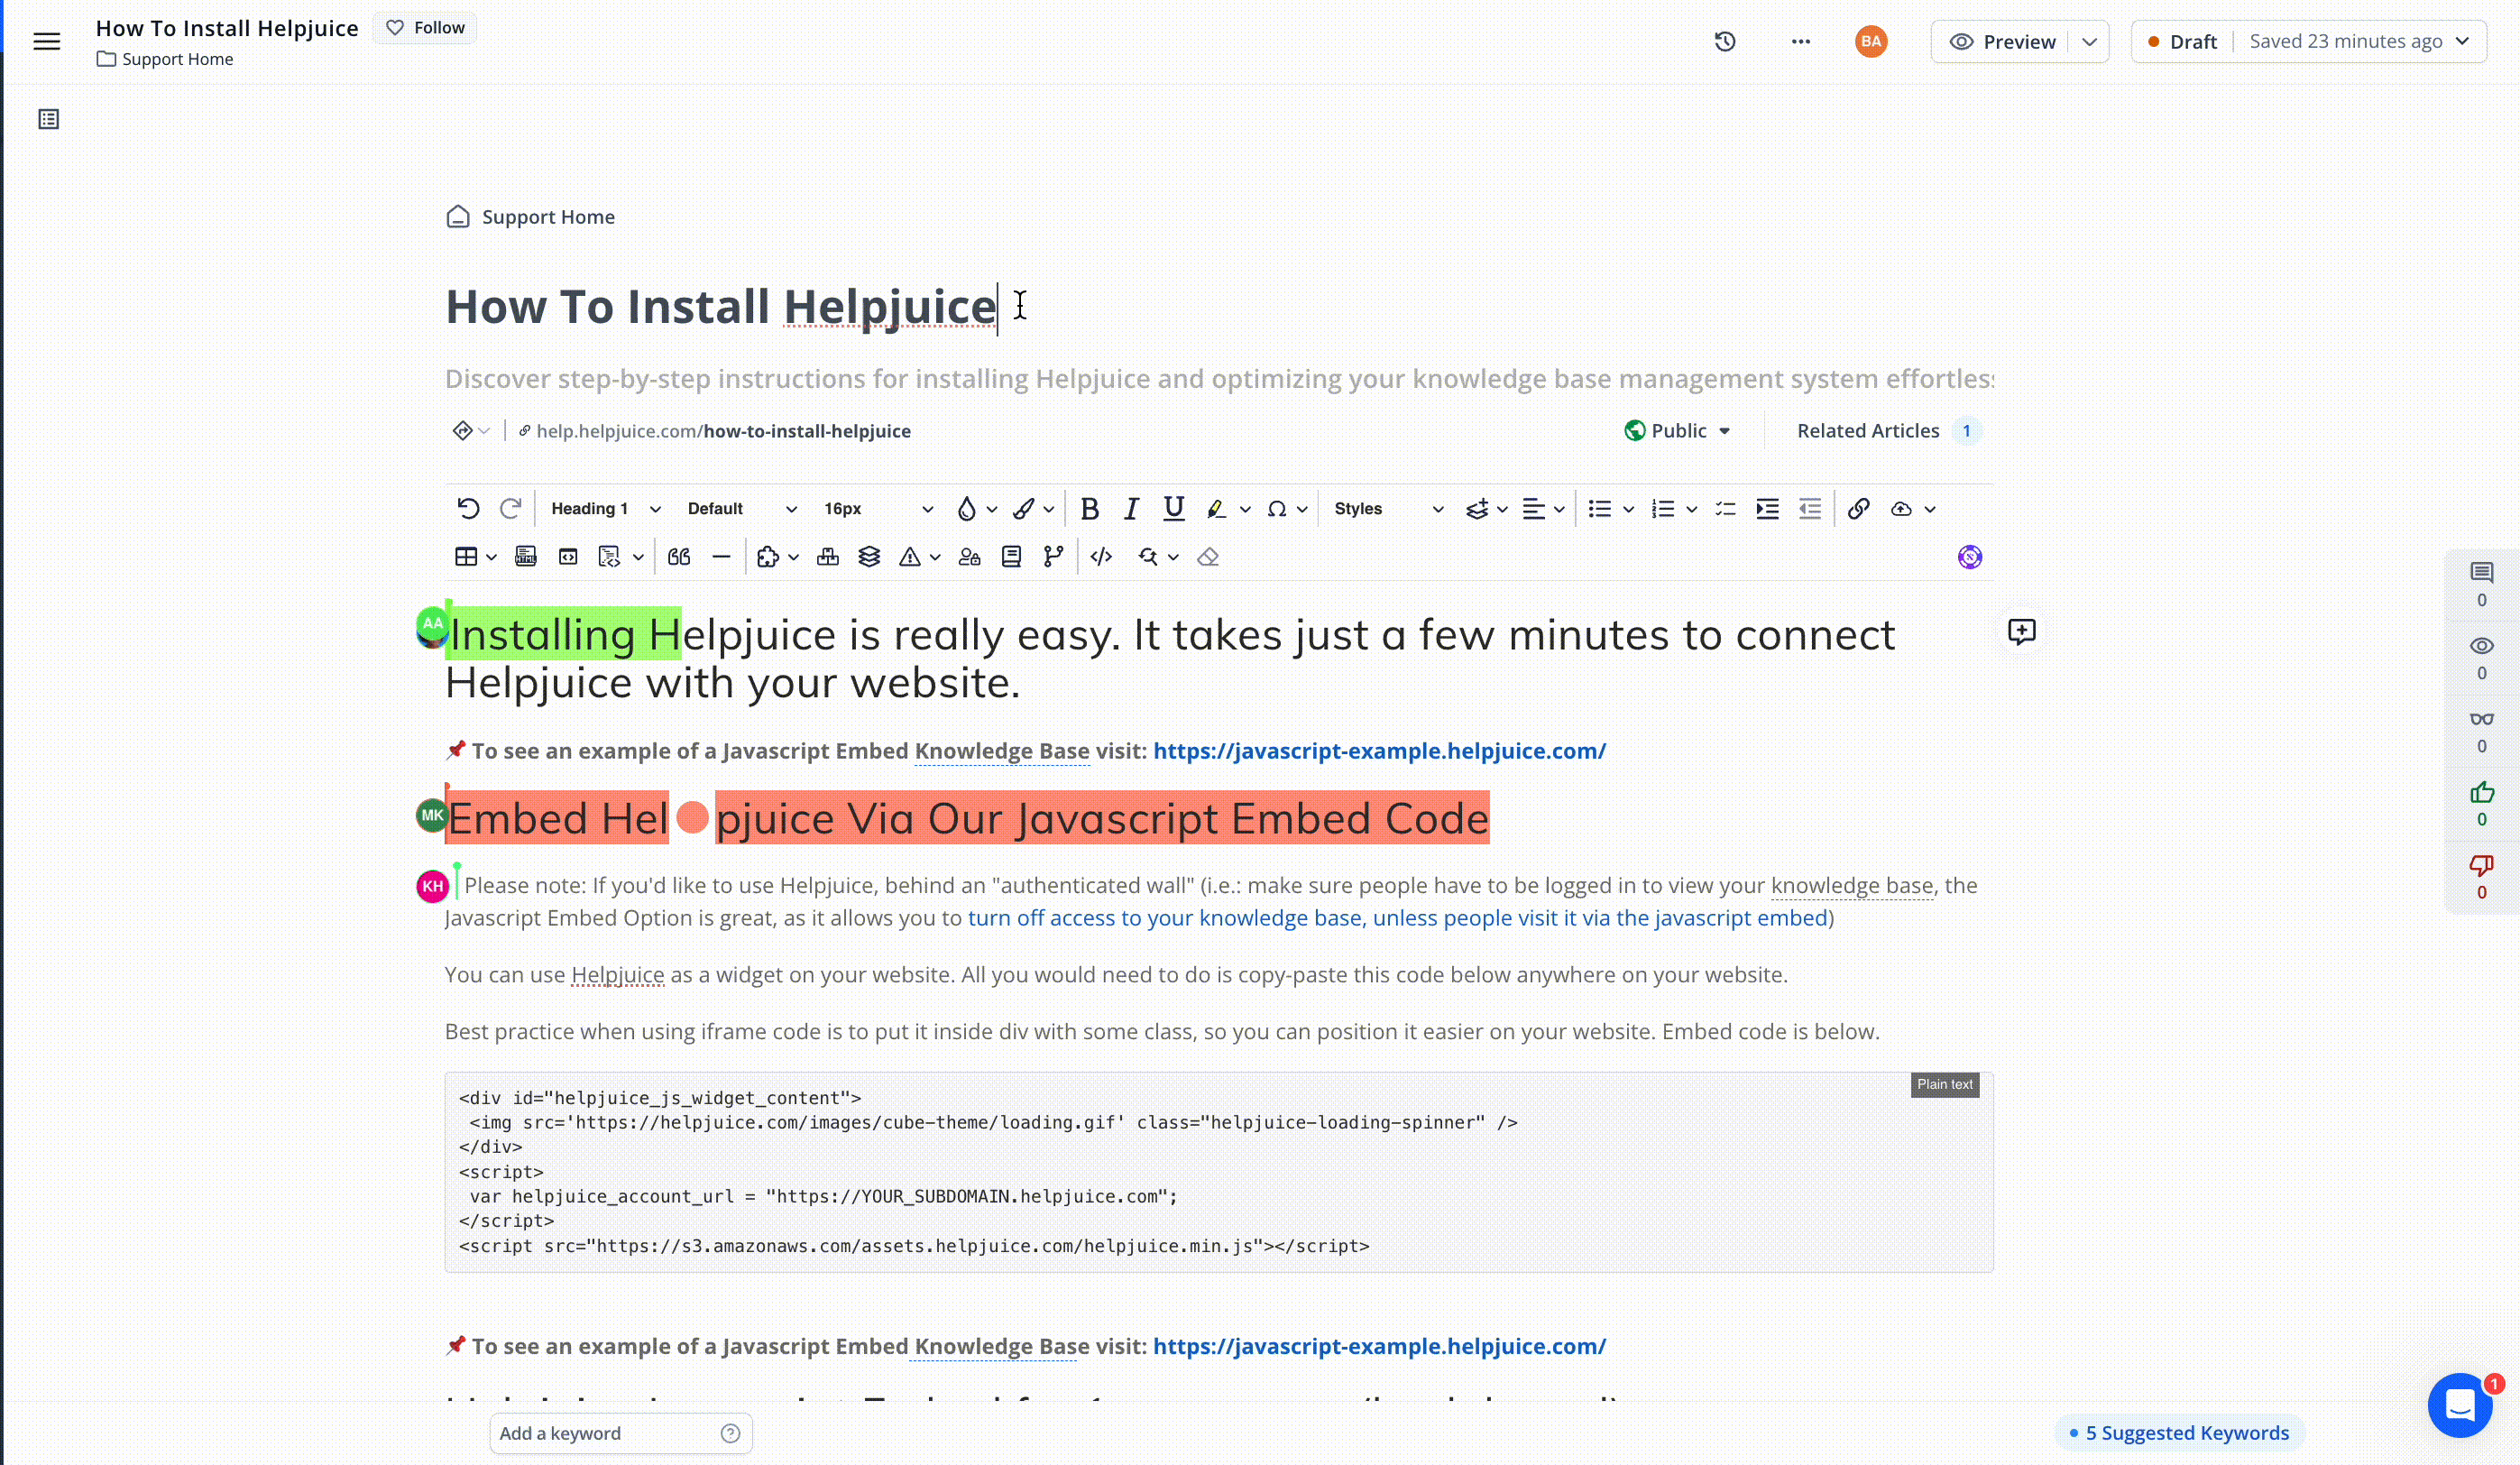Screen dimensions: 2520x1465
Task: Open the Support Home breadcrumb in header
Action: 165,59
